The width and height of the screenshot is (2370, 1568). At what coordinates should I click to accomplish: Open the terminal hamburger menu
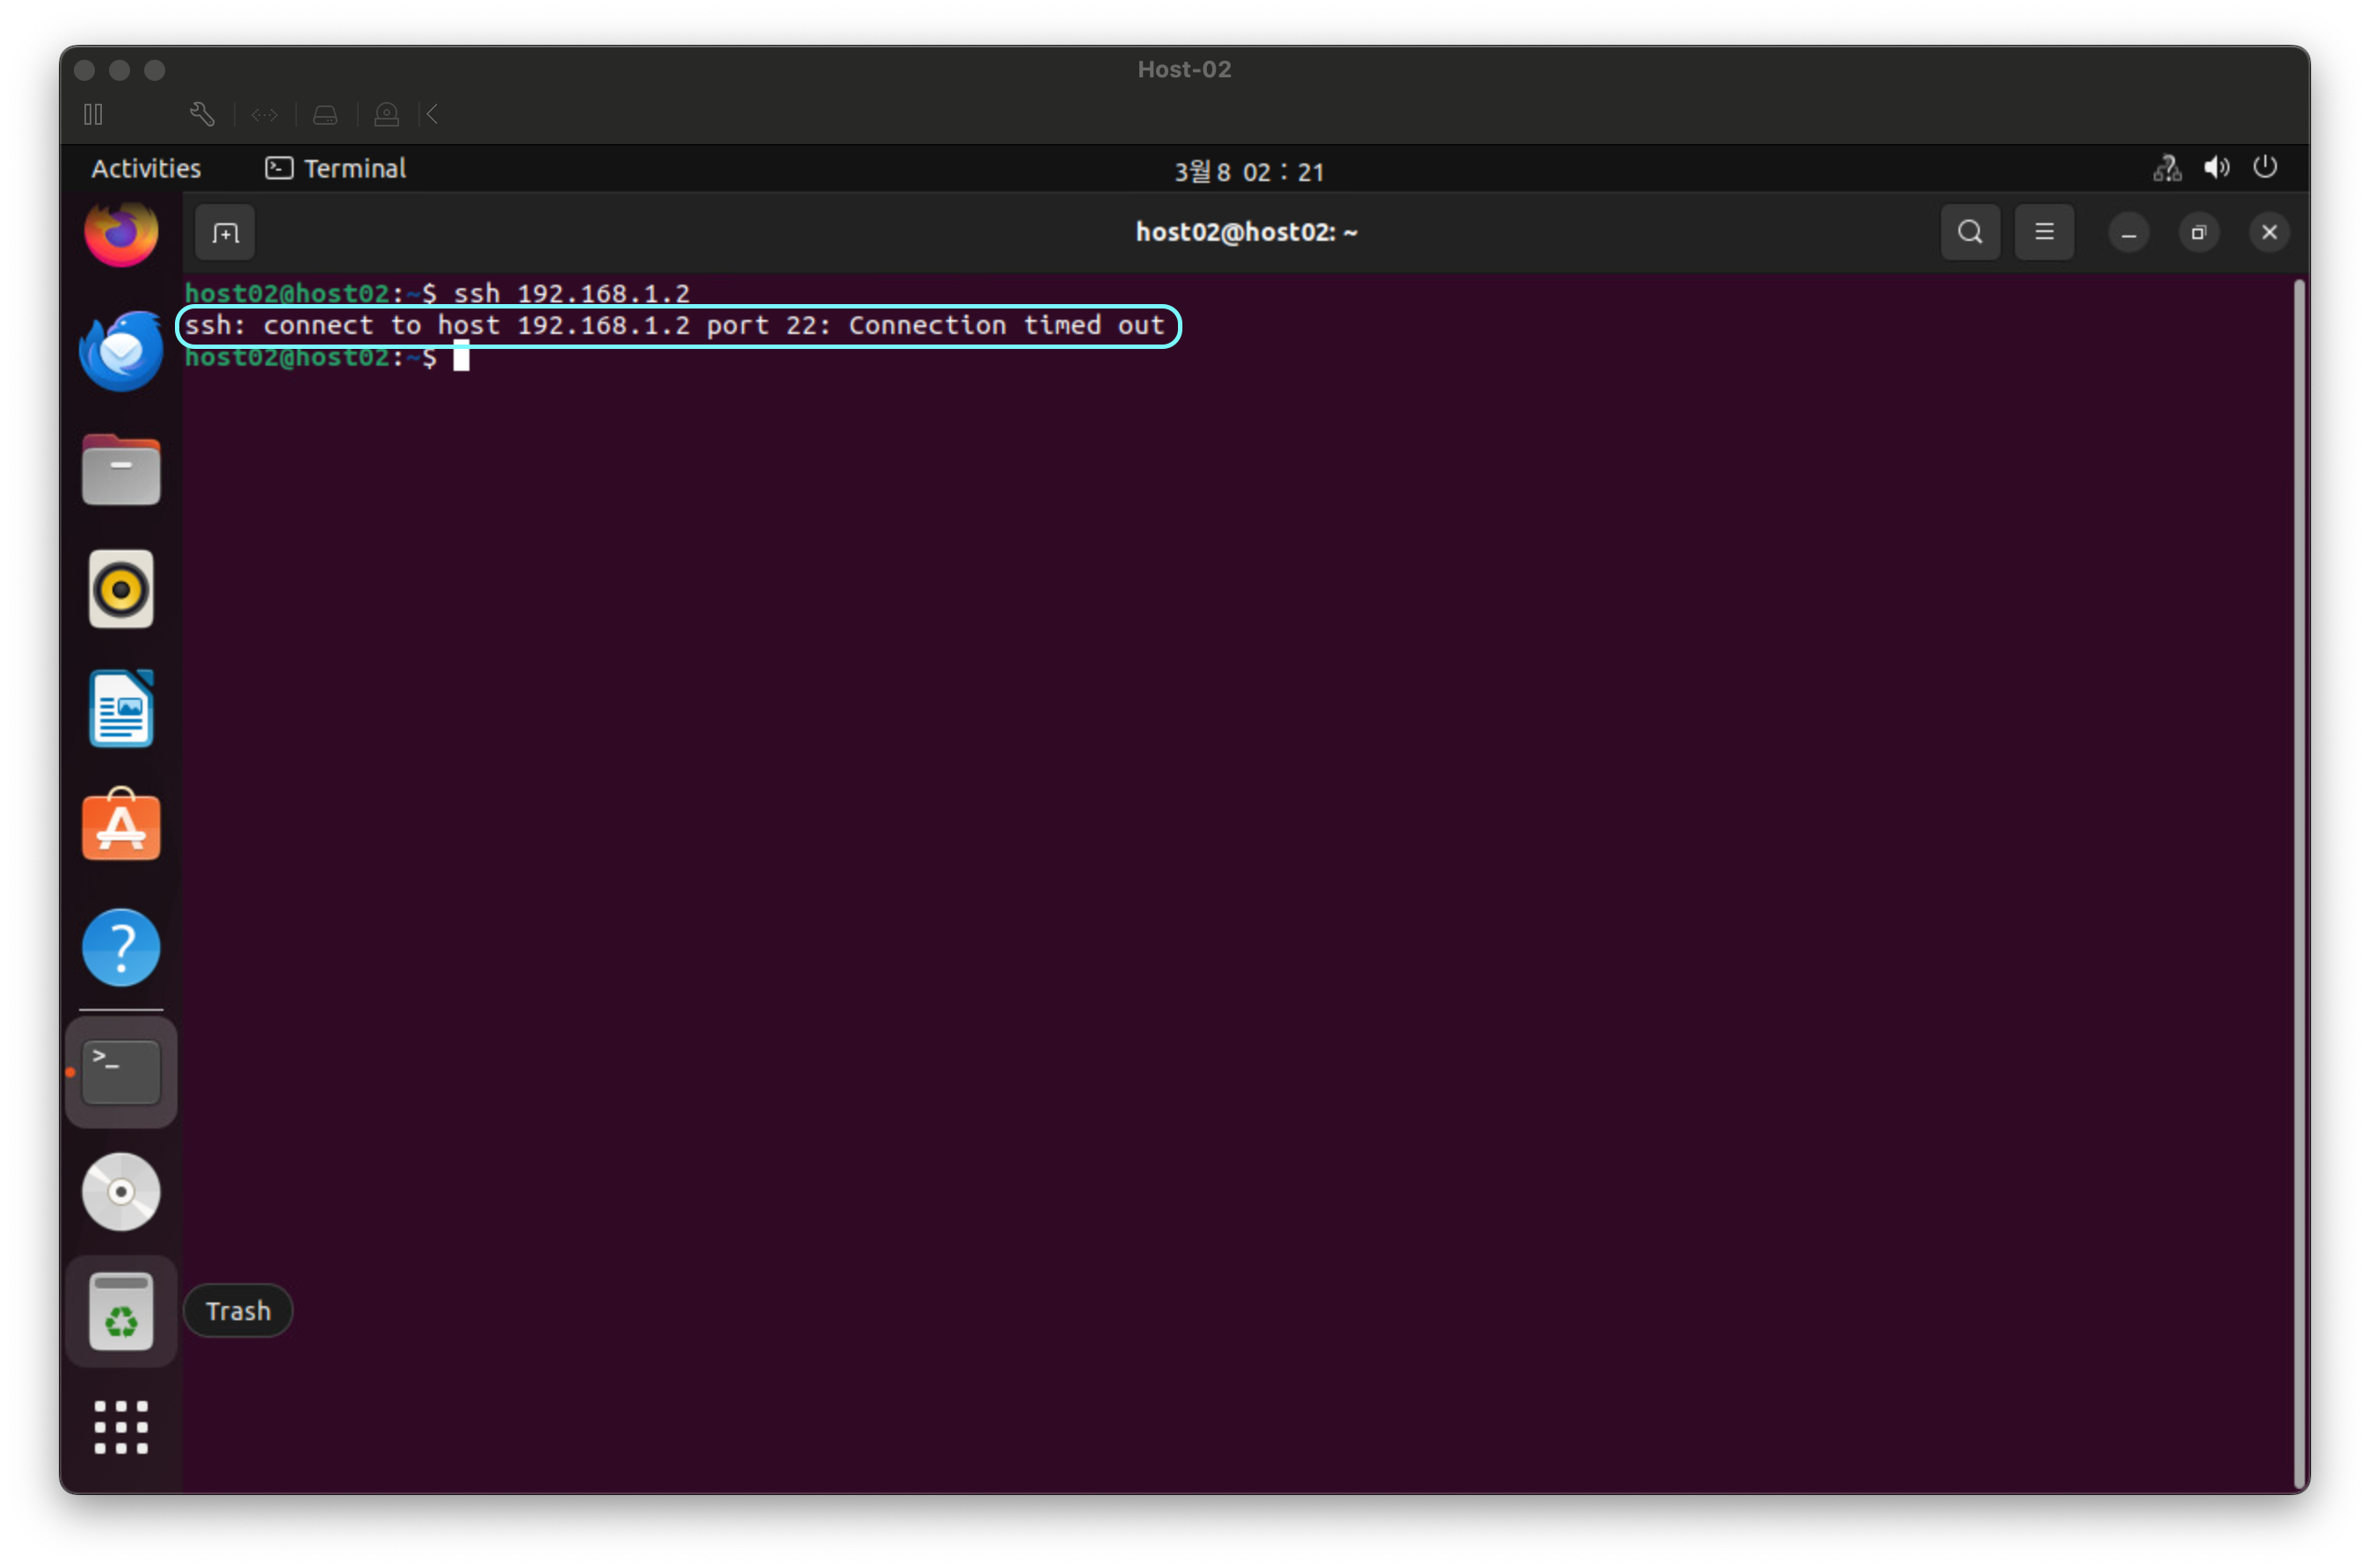(2043, 233)
